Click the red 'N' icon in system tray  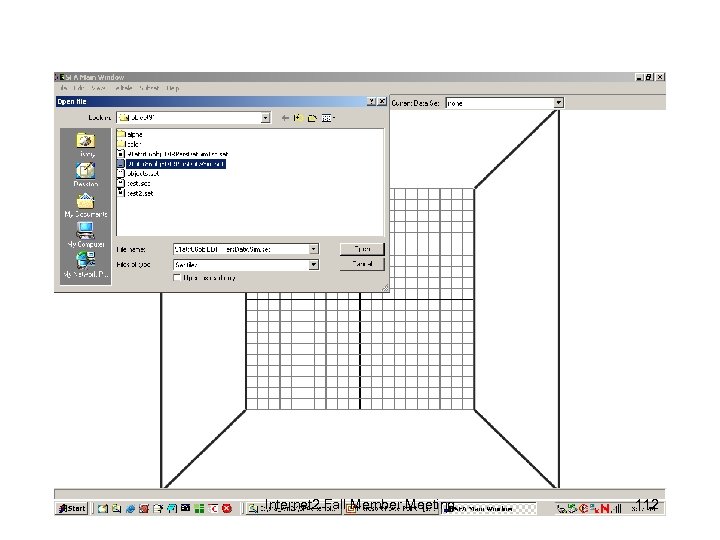pyautogui.click(x=605, y=508)
